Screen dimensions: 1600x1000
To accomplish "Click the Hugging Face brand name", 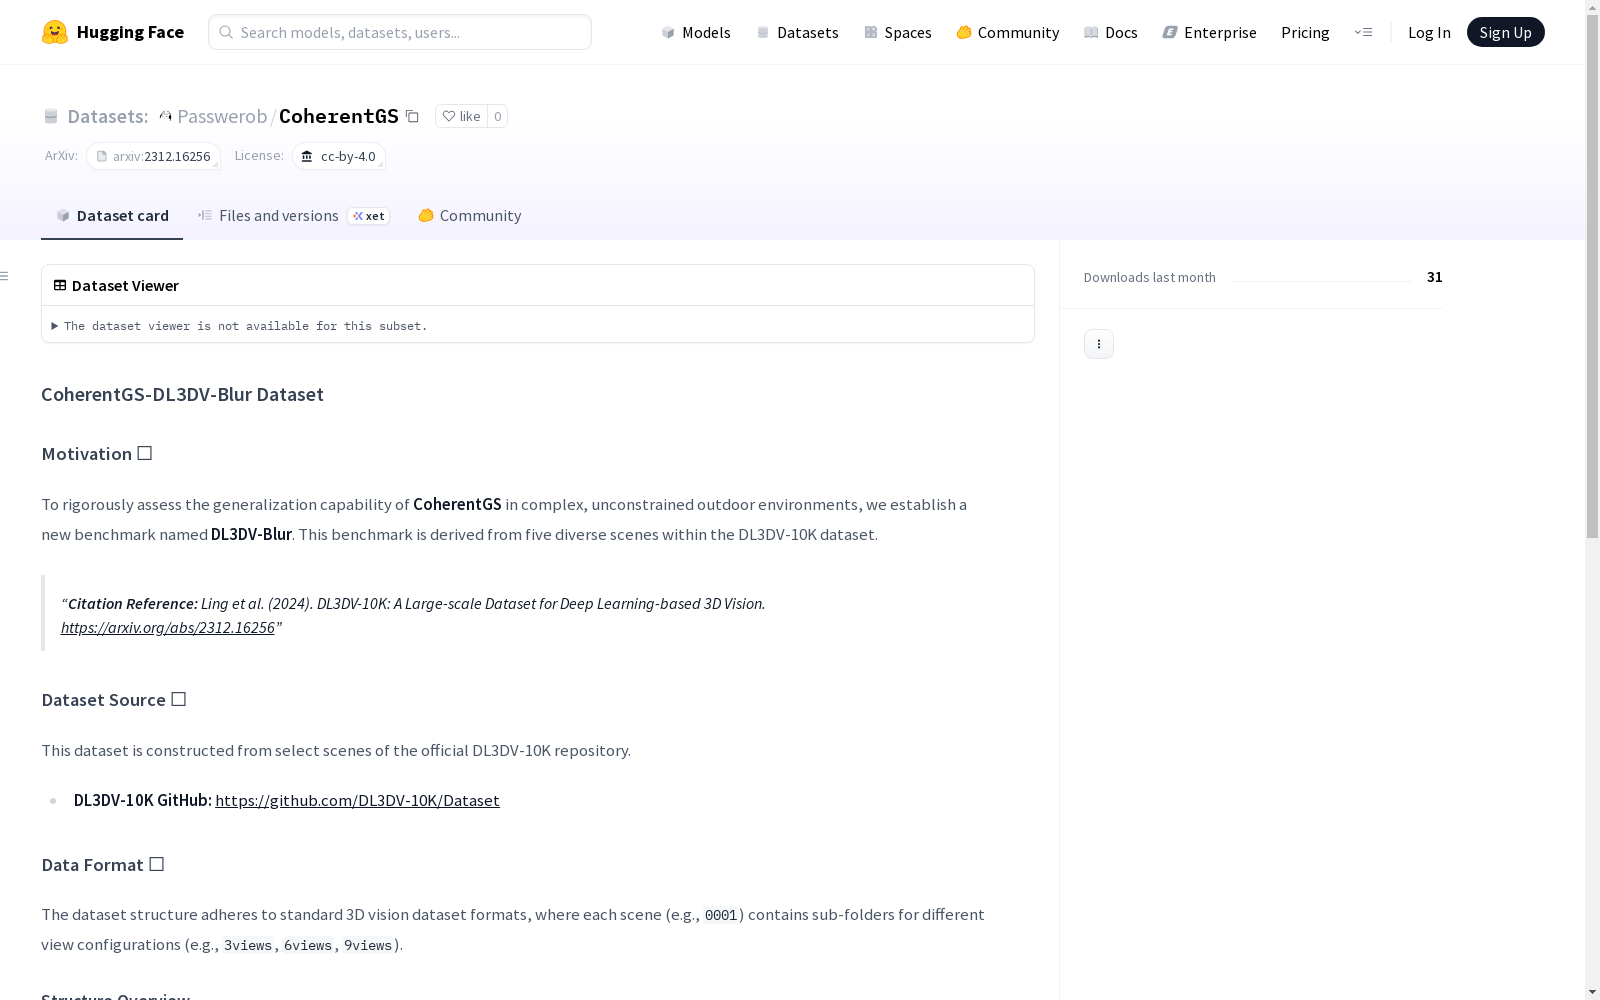I will click(130, 32).
